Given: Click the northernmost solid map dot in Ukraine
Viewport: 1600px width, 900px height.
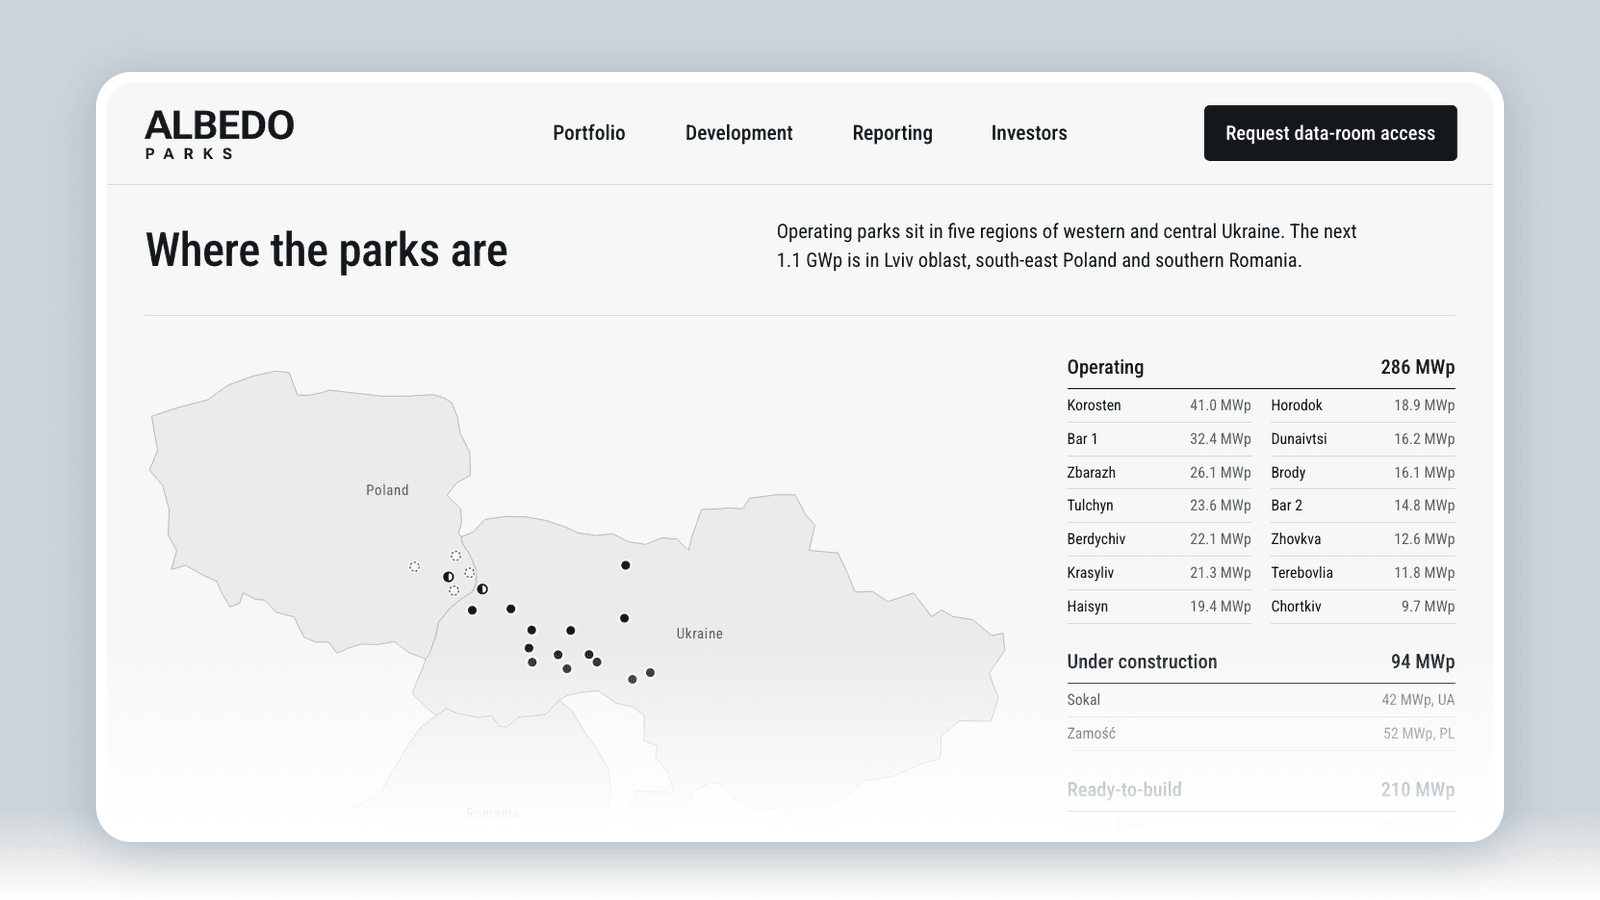Looking at the screenshot, I should (x=625, y=565).
